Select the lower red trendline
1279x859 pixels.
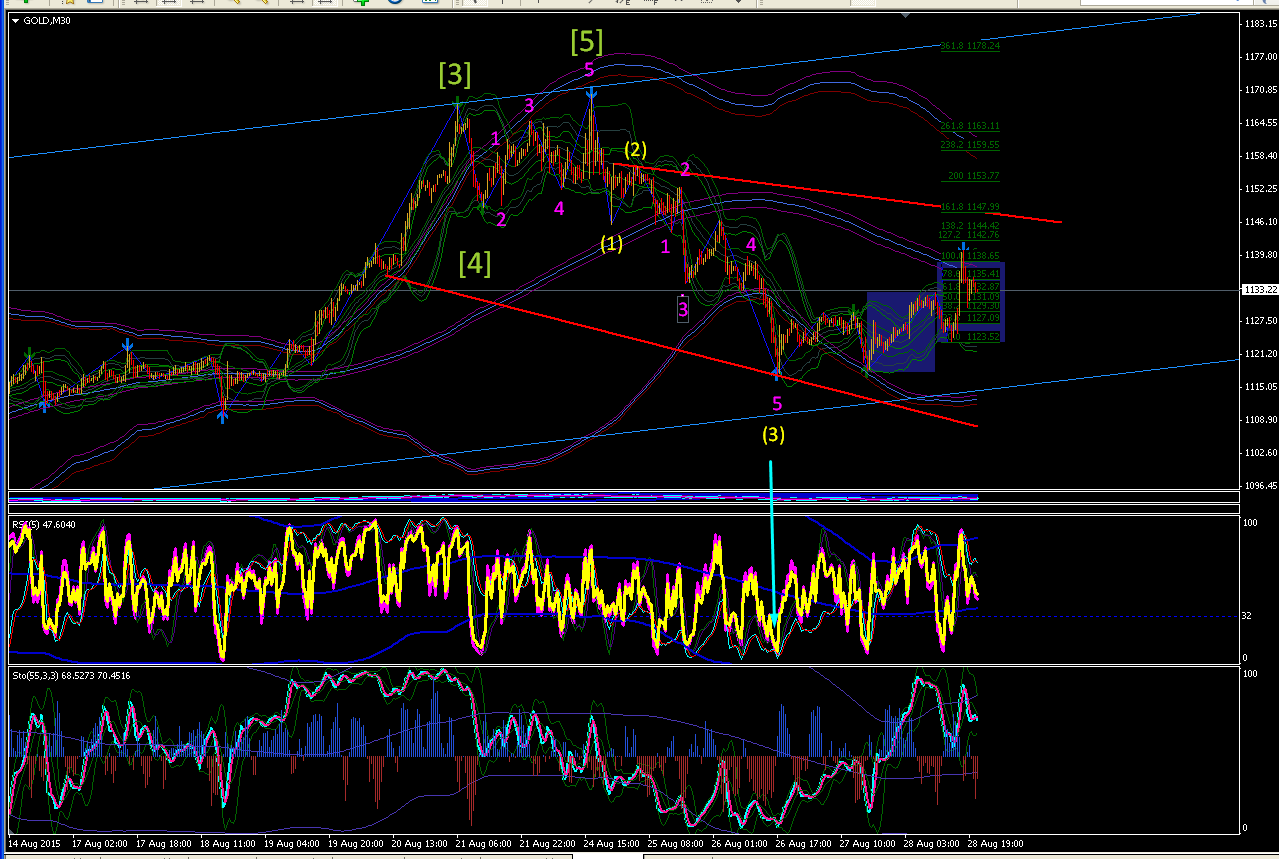point(681,351)
